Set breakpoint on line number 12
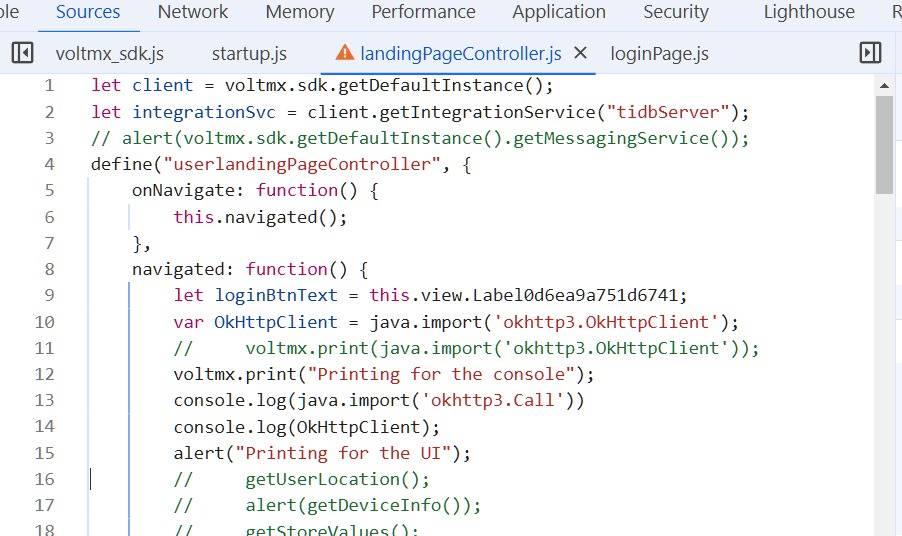The width and height of the screenshot is (902, 536). tap(44, 374)
